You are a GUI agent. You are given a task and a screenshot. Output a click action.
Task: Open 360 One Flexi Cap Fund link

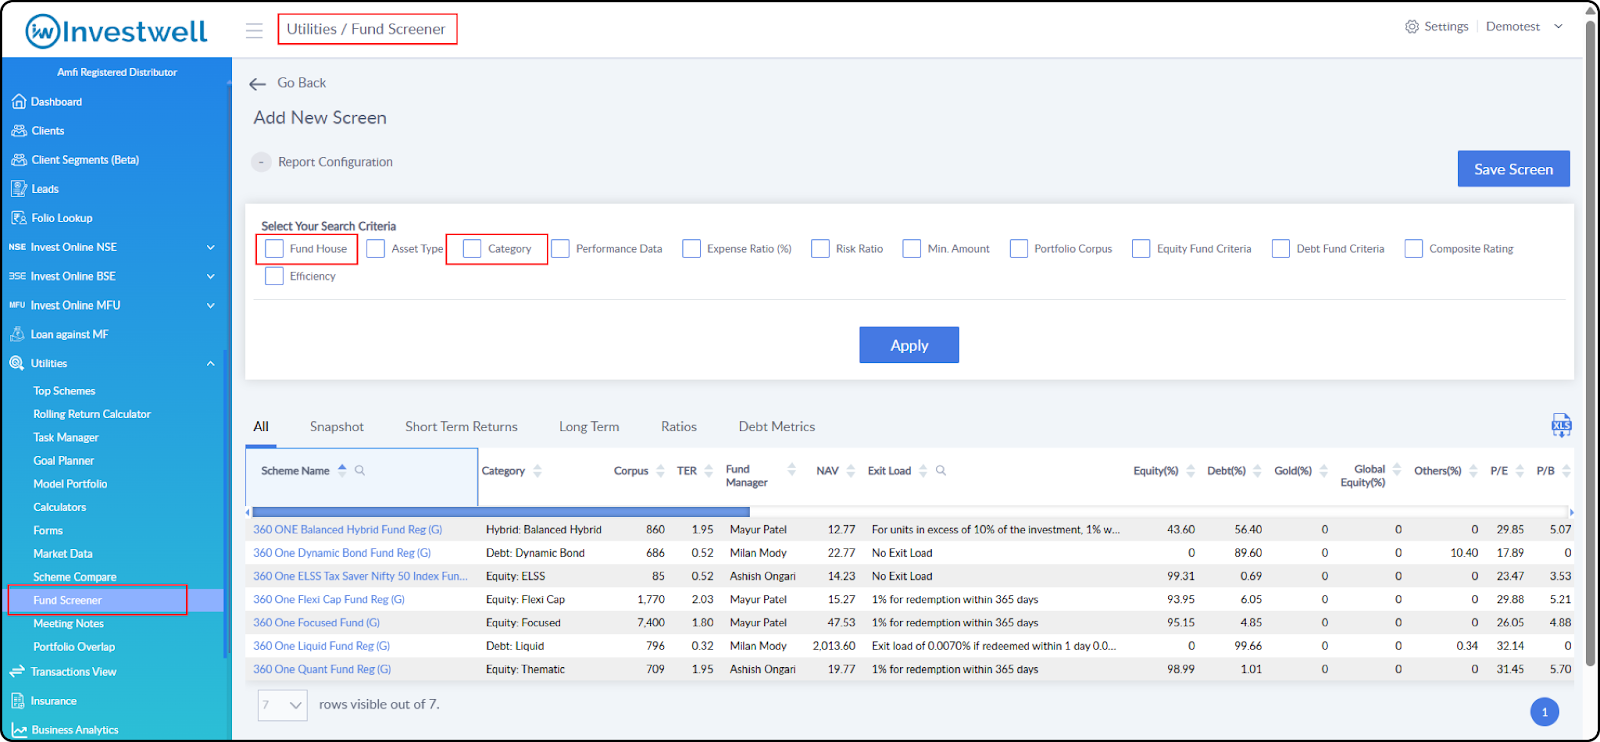pos(329,600)
